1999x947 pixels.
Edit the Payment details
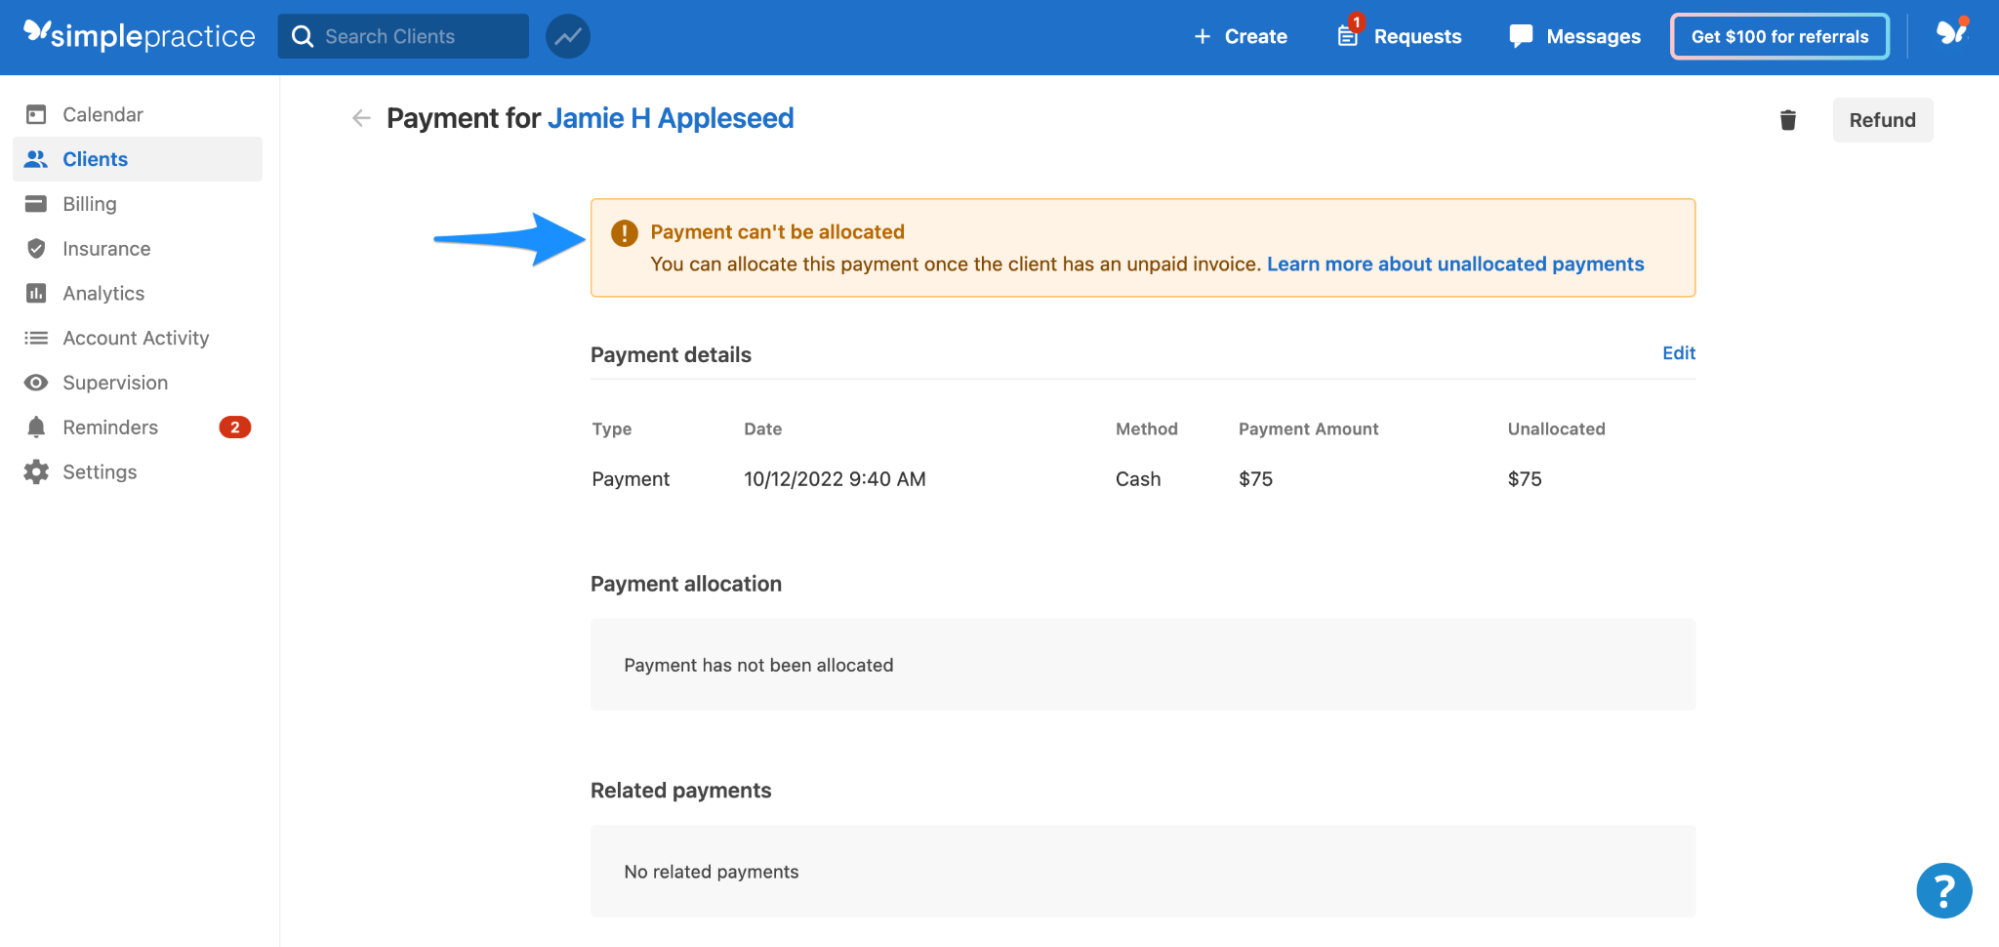pos(1678,353)
